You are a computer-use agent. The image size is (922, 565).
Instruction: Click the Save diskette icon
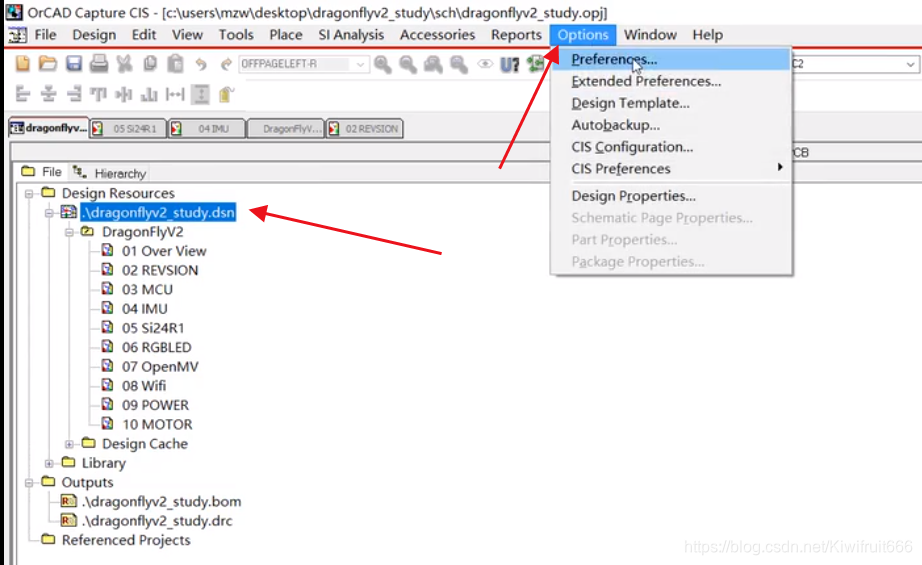73,64
